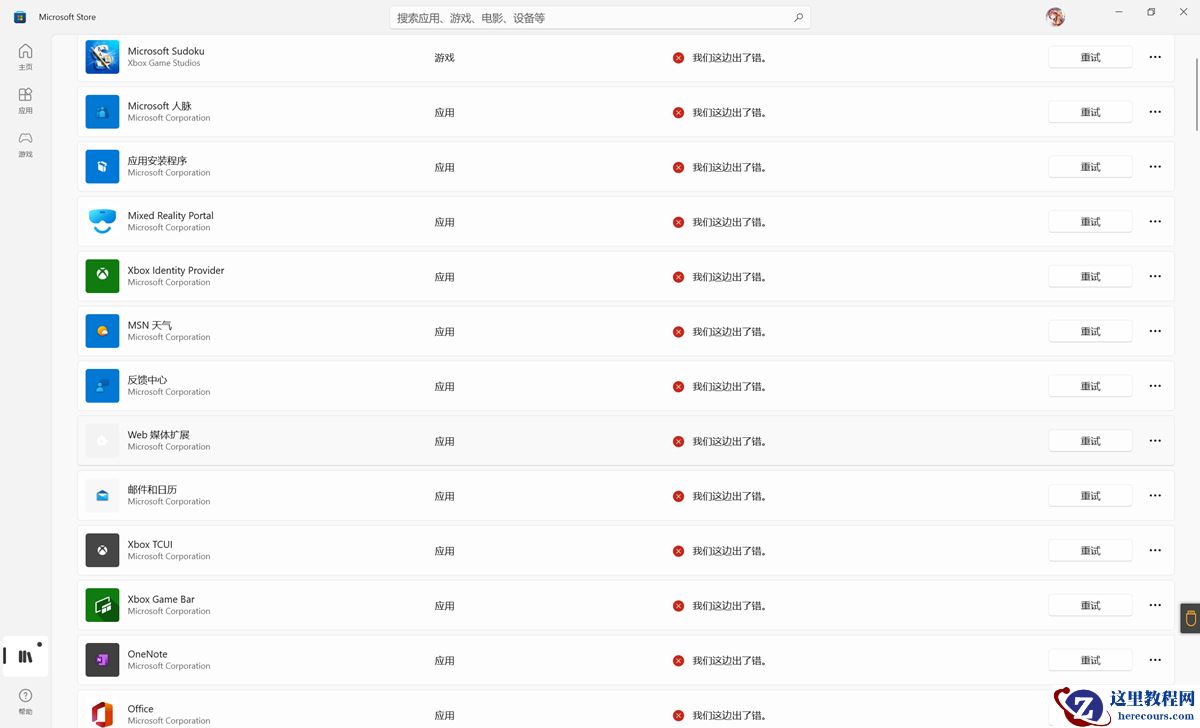
Task: Click the Xbox Identity Provider icon
Action: click(102, 276)
